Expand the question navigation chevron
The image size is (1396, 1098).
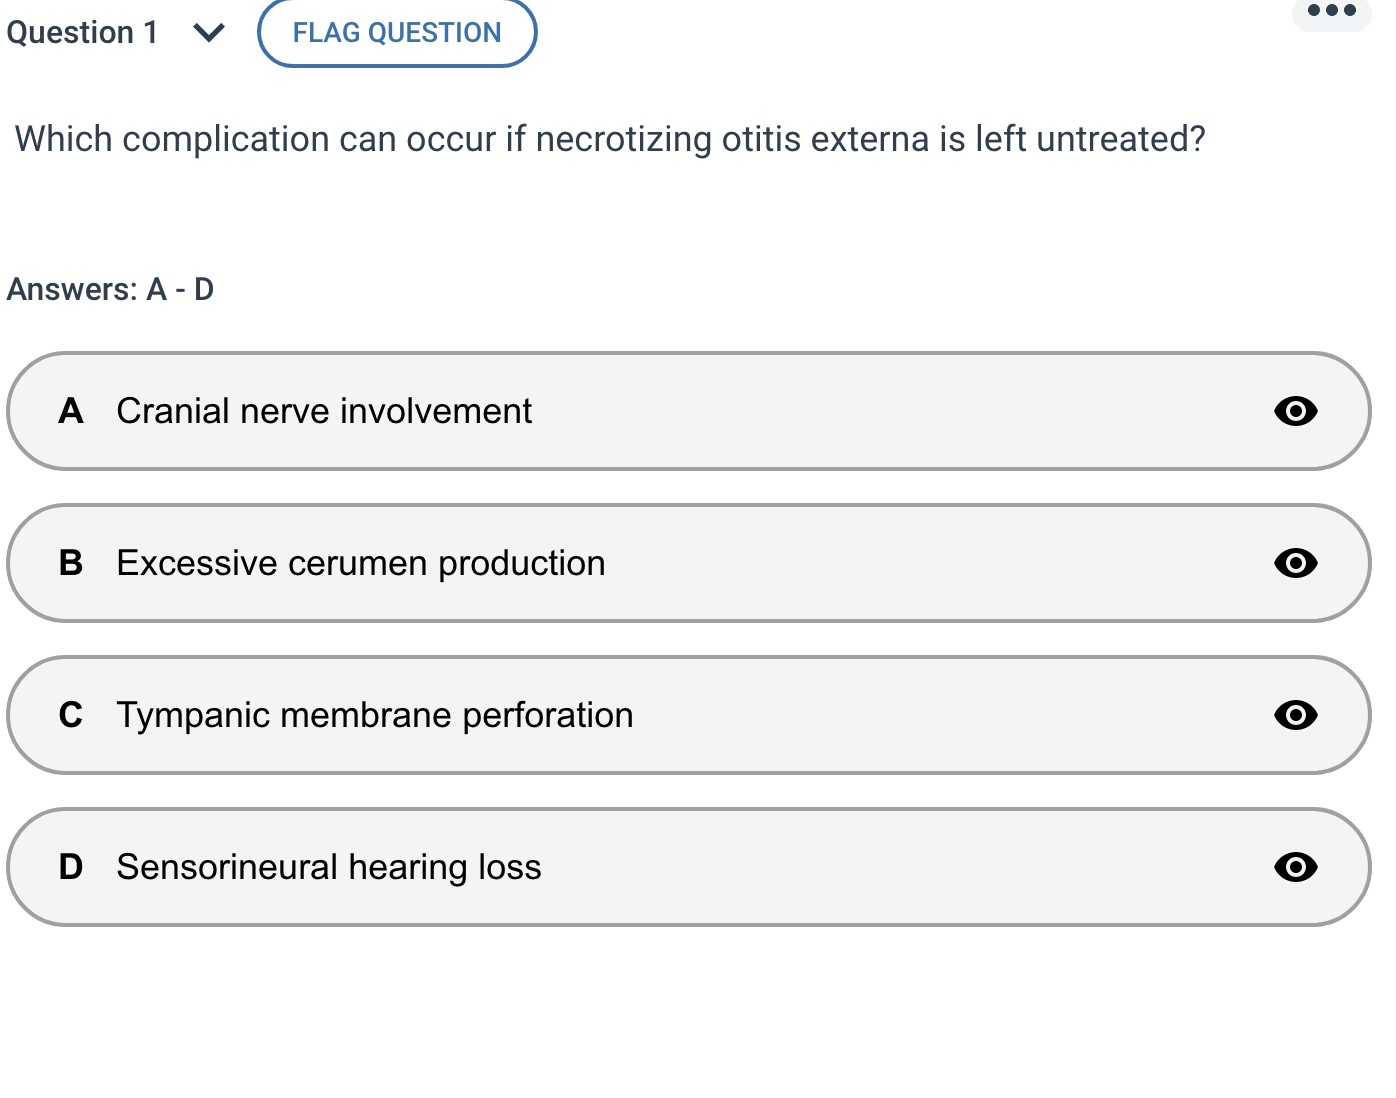tap(208, 33)
